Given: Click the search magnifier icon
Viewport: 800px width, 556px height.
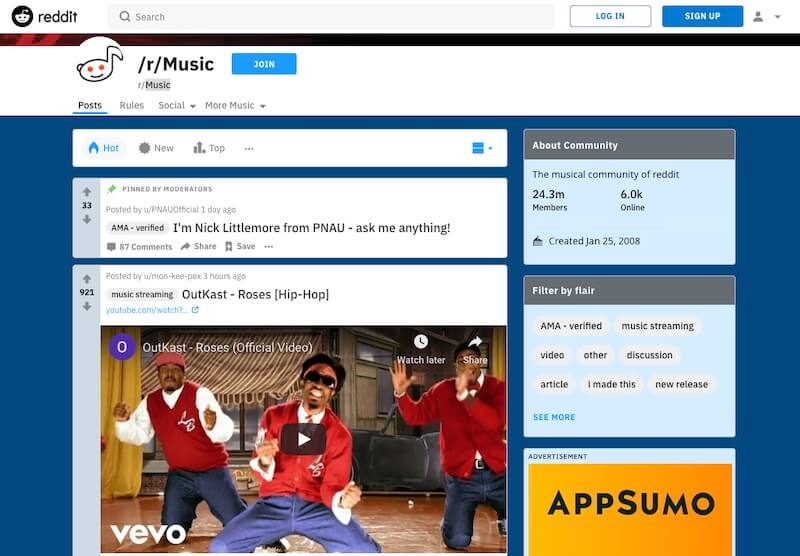Looking at the screenshot, I should [124, 16].
